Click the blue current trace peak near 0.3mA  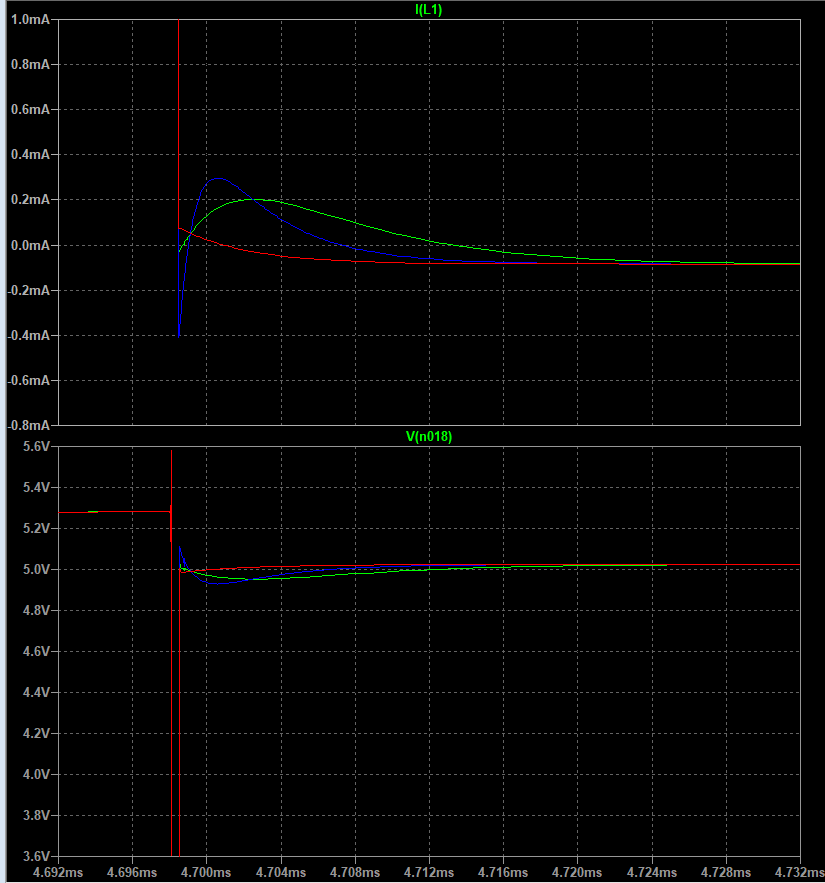tap(218, 179)
